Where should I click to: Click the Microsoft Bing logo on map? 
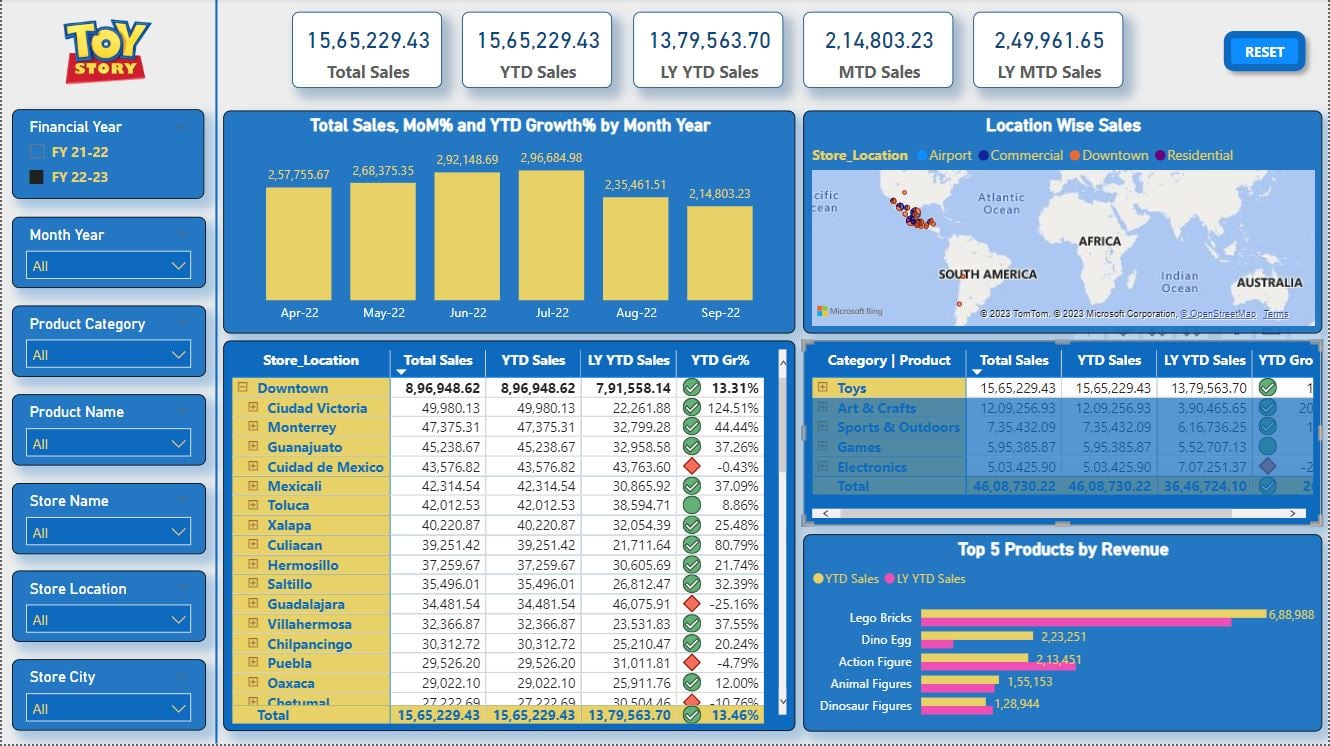[x=850, y=312]
